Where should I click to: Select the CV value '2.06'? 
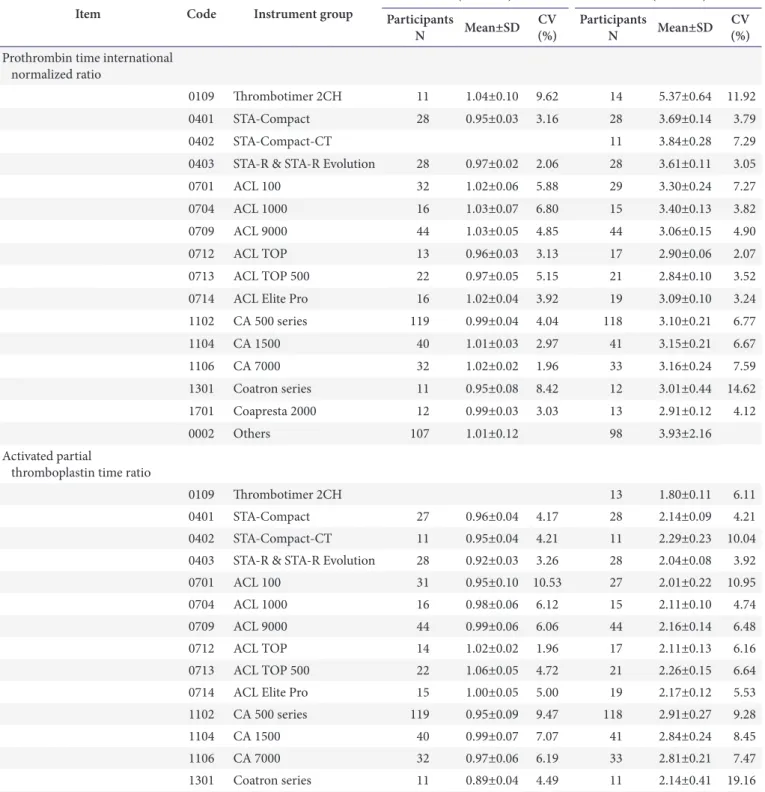pyautogui.click(x=547, y=164)
